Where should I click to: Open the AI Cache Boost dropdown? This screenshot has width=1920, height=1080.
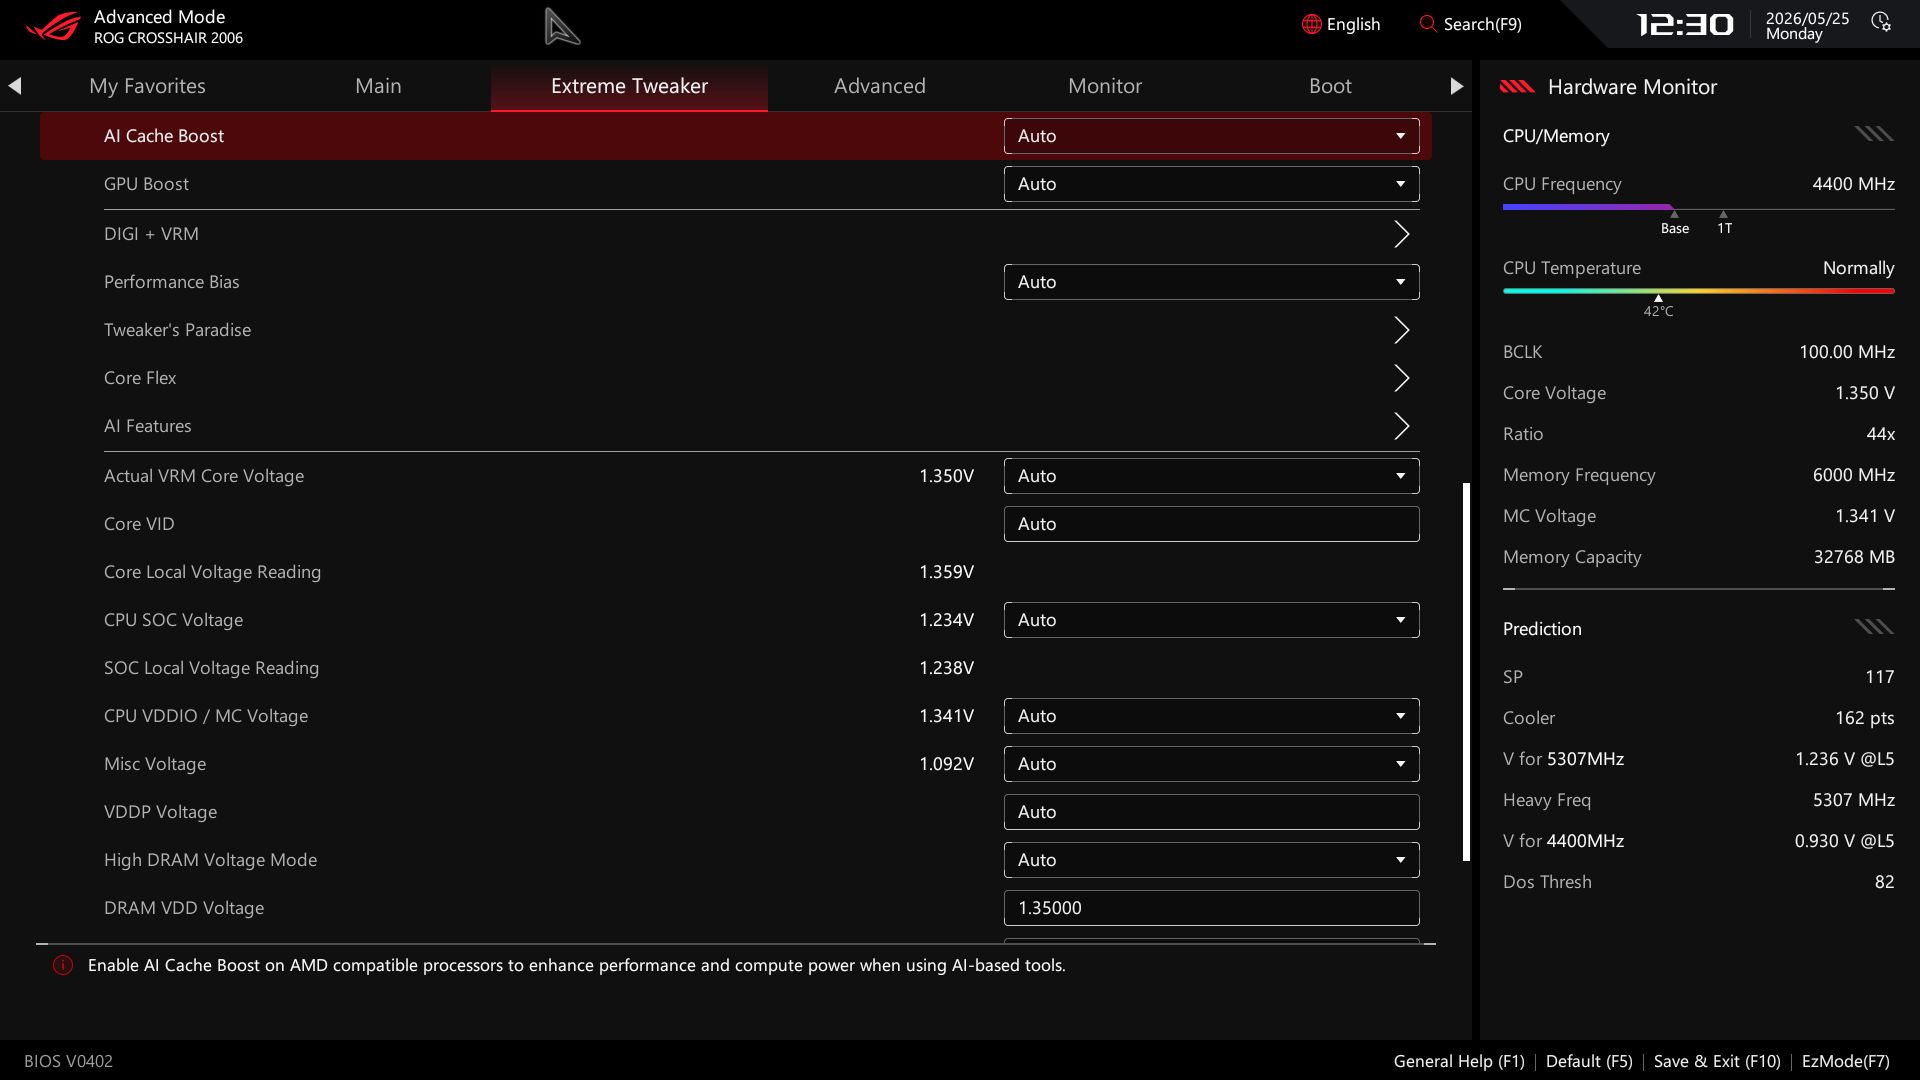[1211, 136]
